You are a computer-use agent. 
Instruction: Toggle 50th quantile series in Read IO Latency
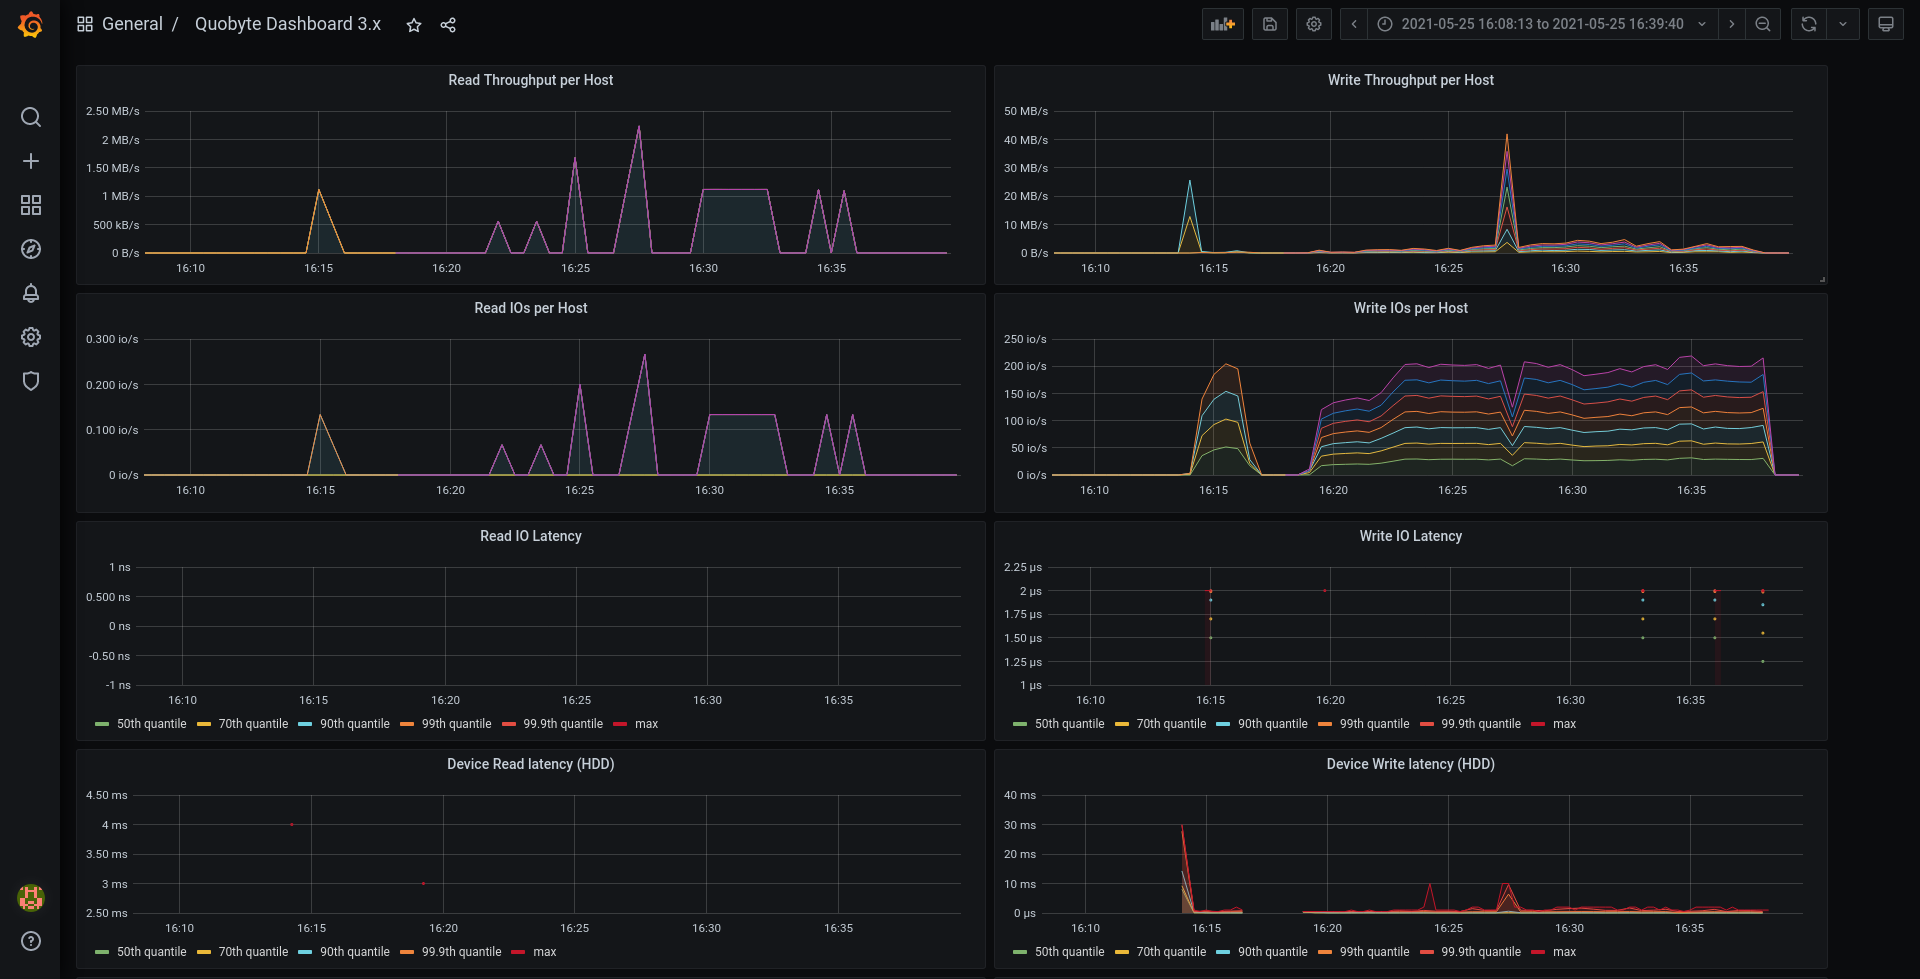(x=141, y=724)
